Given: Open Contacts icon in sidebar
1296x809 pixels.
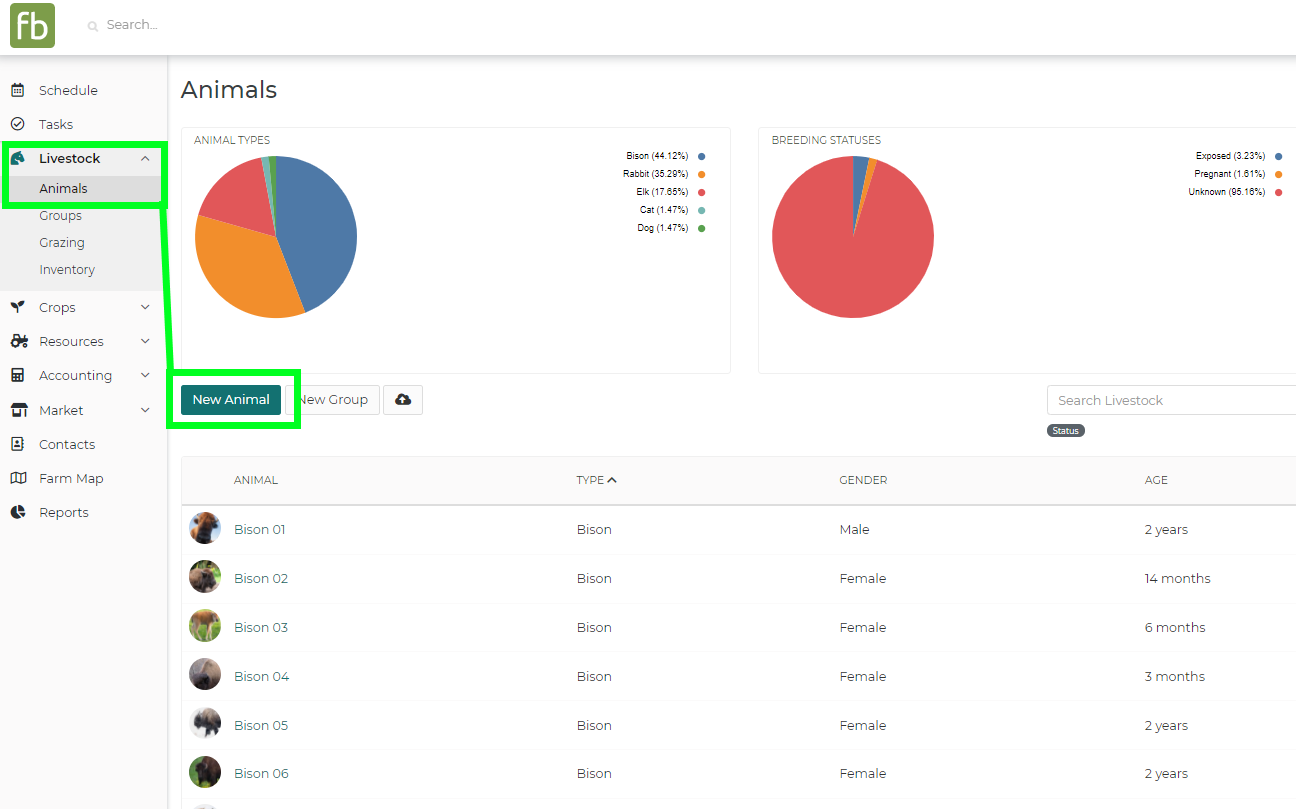Looking at the screenshot, I should [x=17, y=444].
